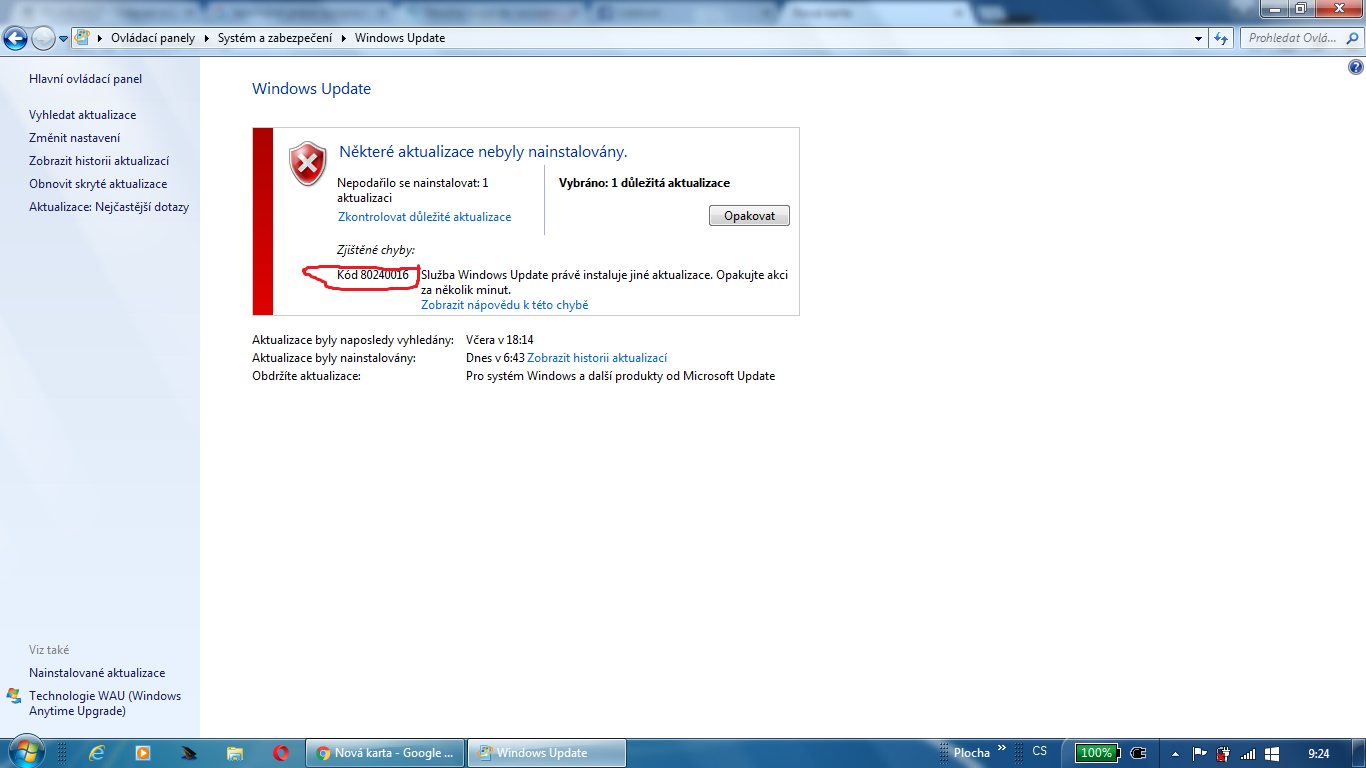The height and width of the screenshot is (768, 1366).
Task: Restore down the Windows Update window
Action: tap(1301, 9)
